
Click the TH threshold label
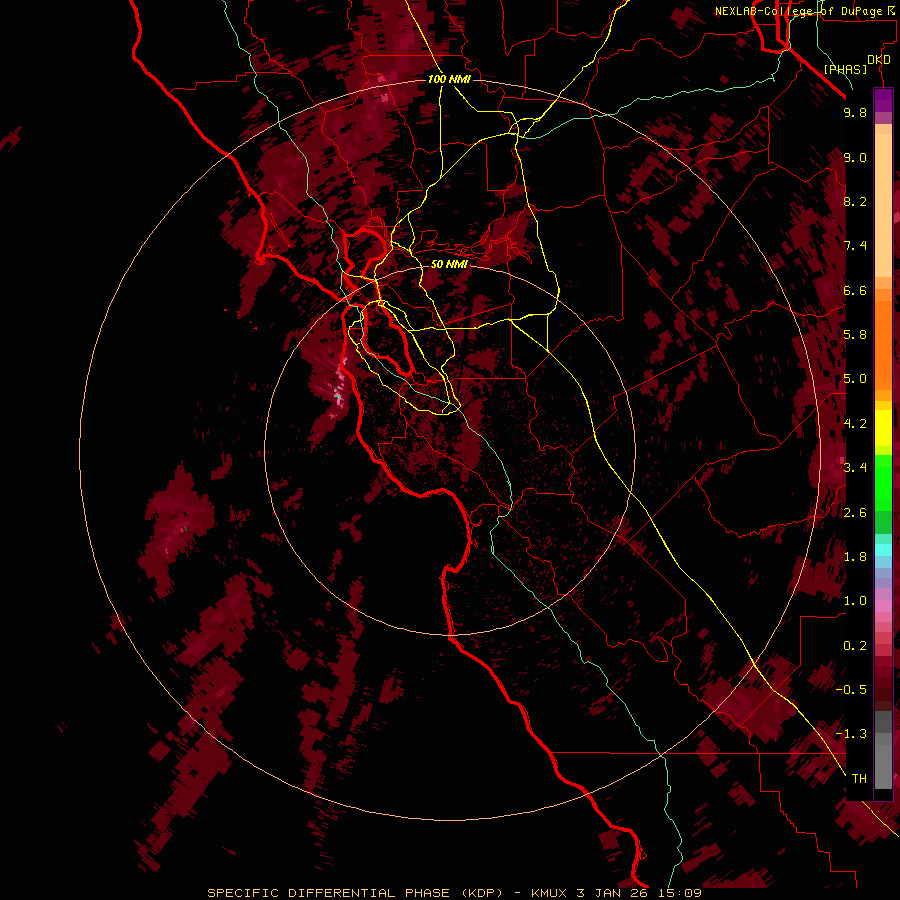point(859,779)
